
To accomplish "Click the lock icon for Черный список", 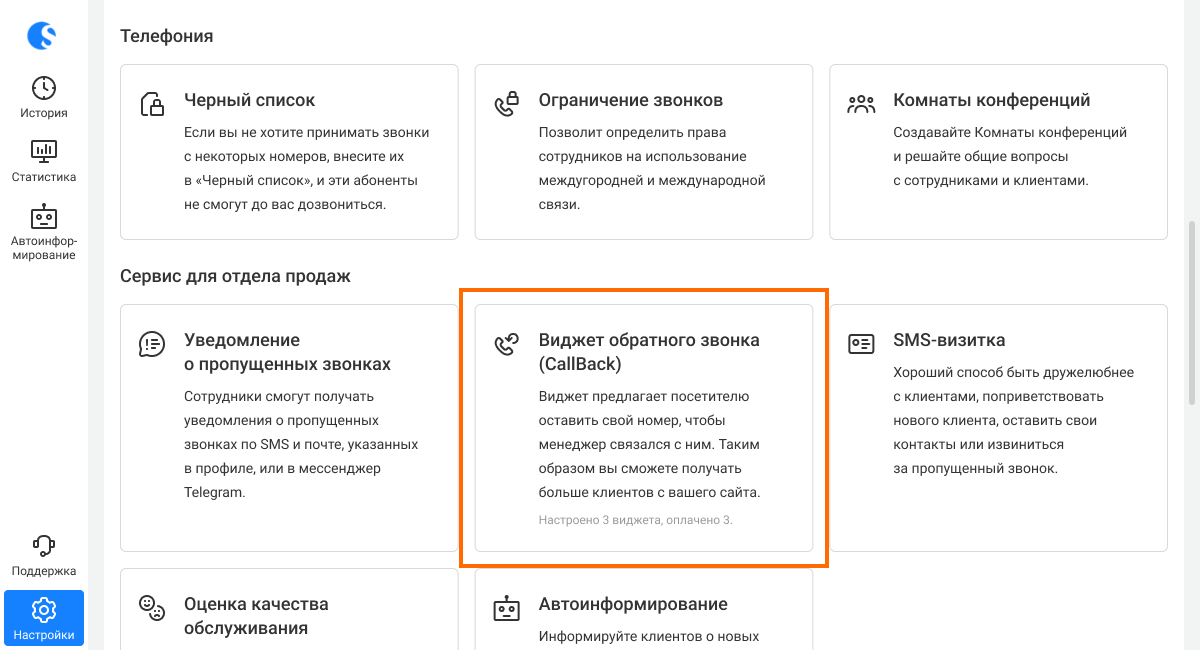I will (x=152, y=103).
